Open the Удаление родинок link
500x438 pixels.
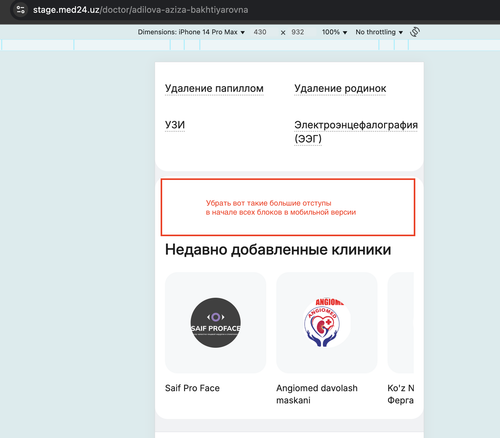[x=340, y=89]
